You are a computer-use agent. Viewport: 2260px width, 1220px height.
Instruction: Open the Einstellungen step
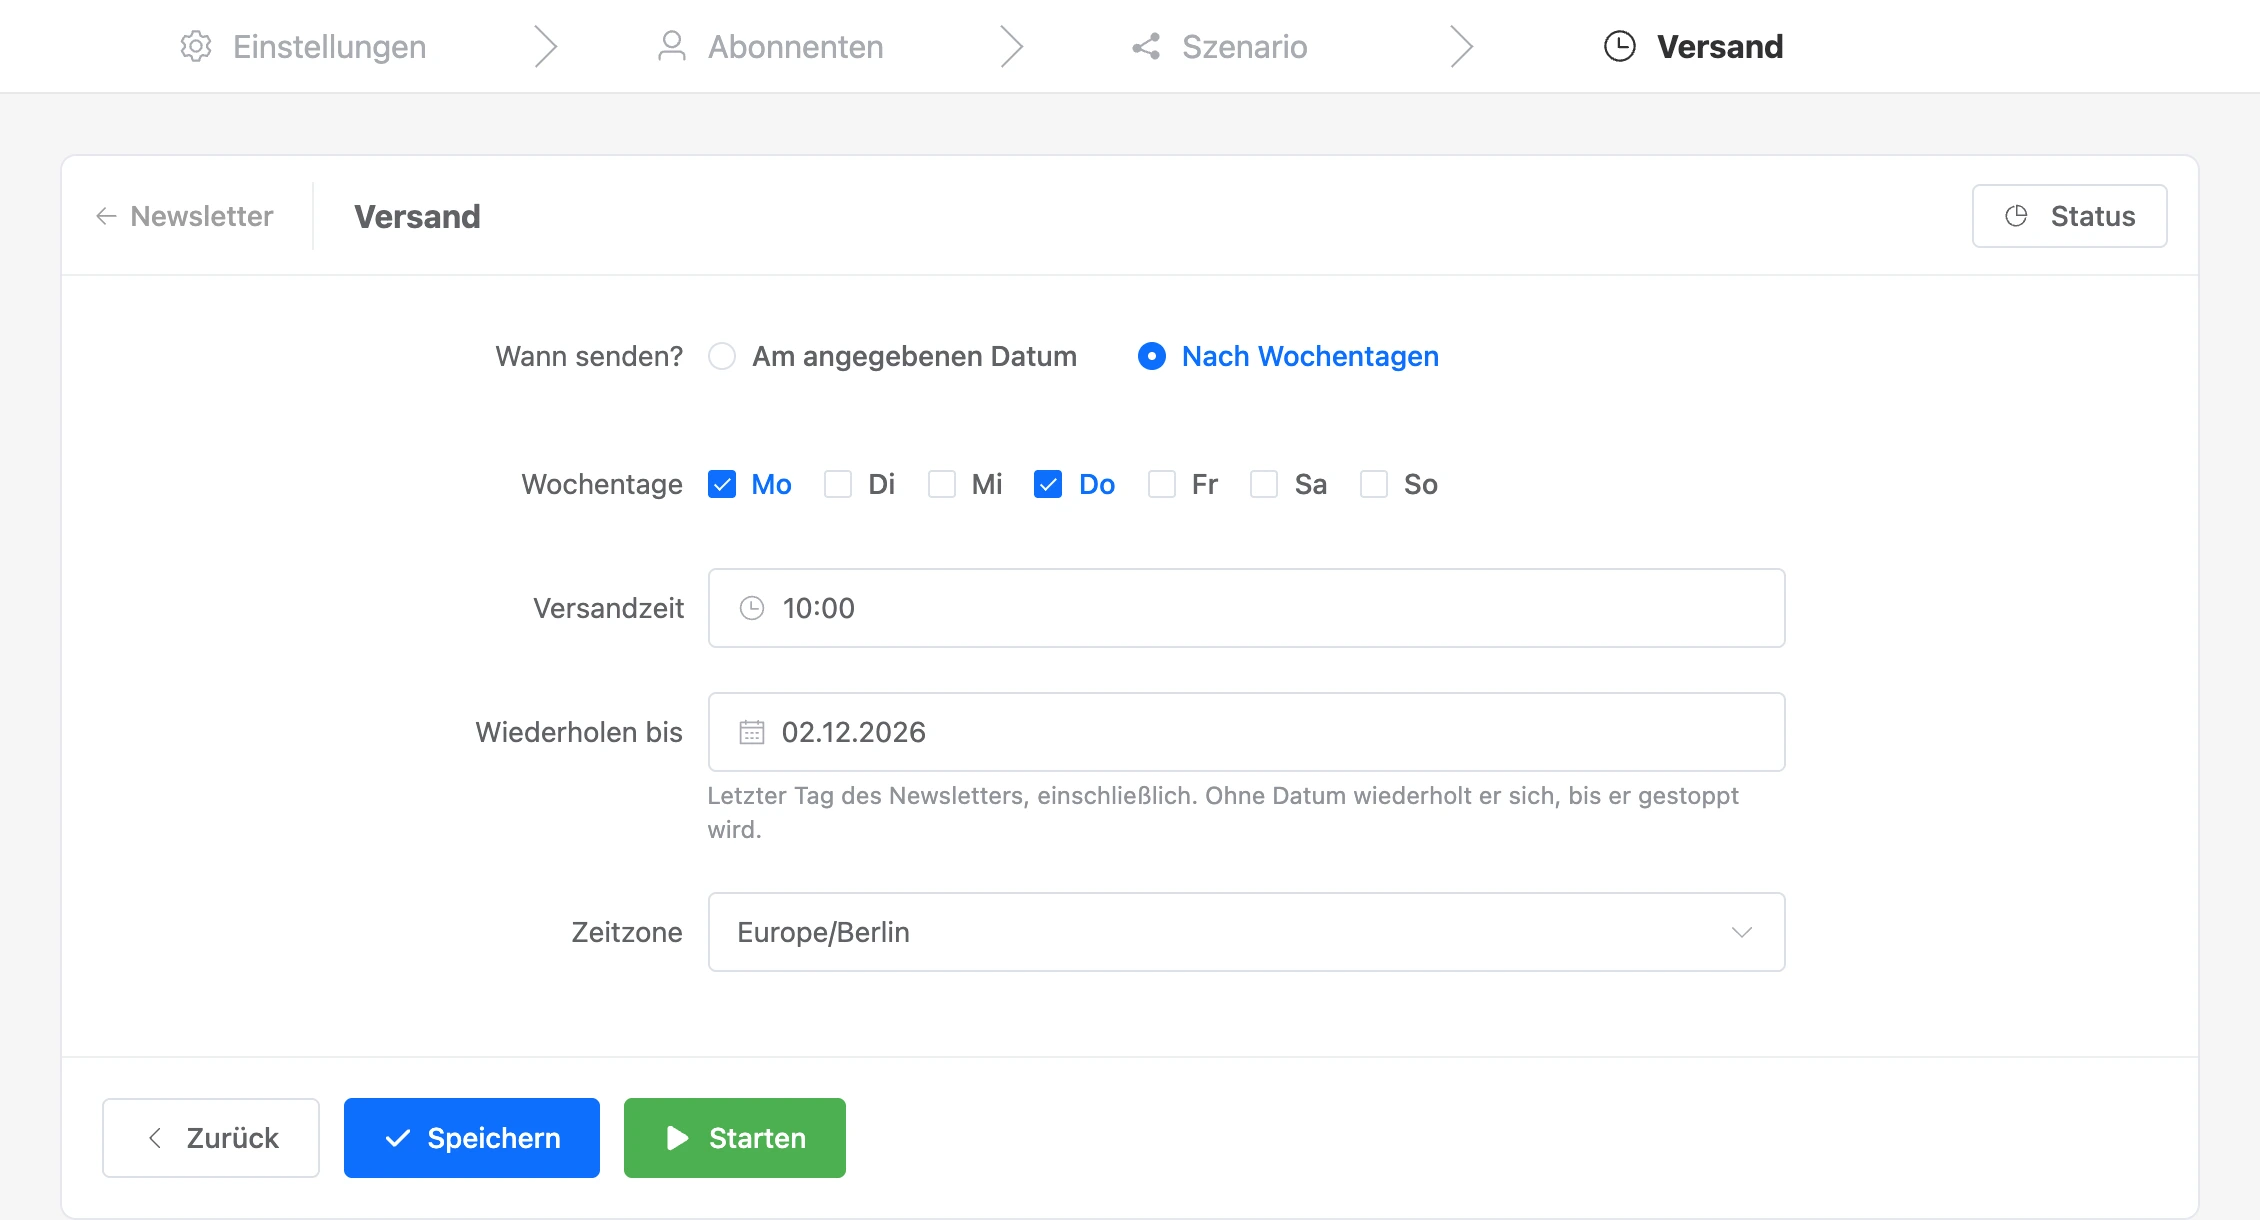[x=303, y=46]
